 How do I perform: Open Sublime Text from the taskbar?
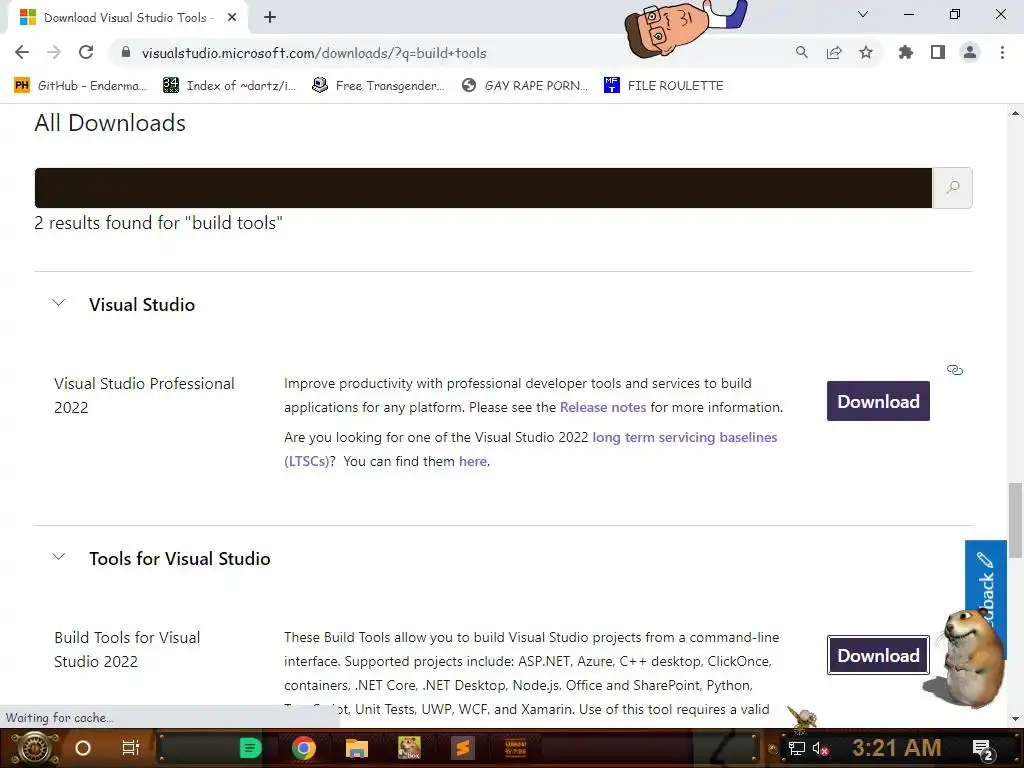[463, 748]
